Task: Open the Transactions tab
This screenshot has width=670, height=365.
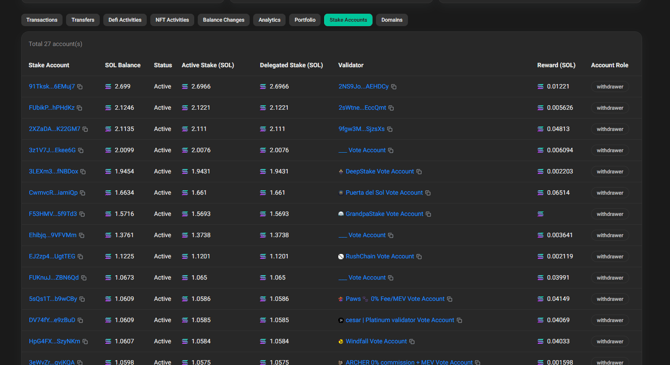Action: (x=42, y=20)
